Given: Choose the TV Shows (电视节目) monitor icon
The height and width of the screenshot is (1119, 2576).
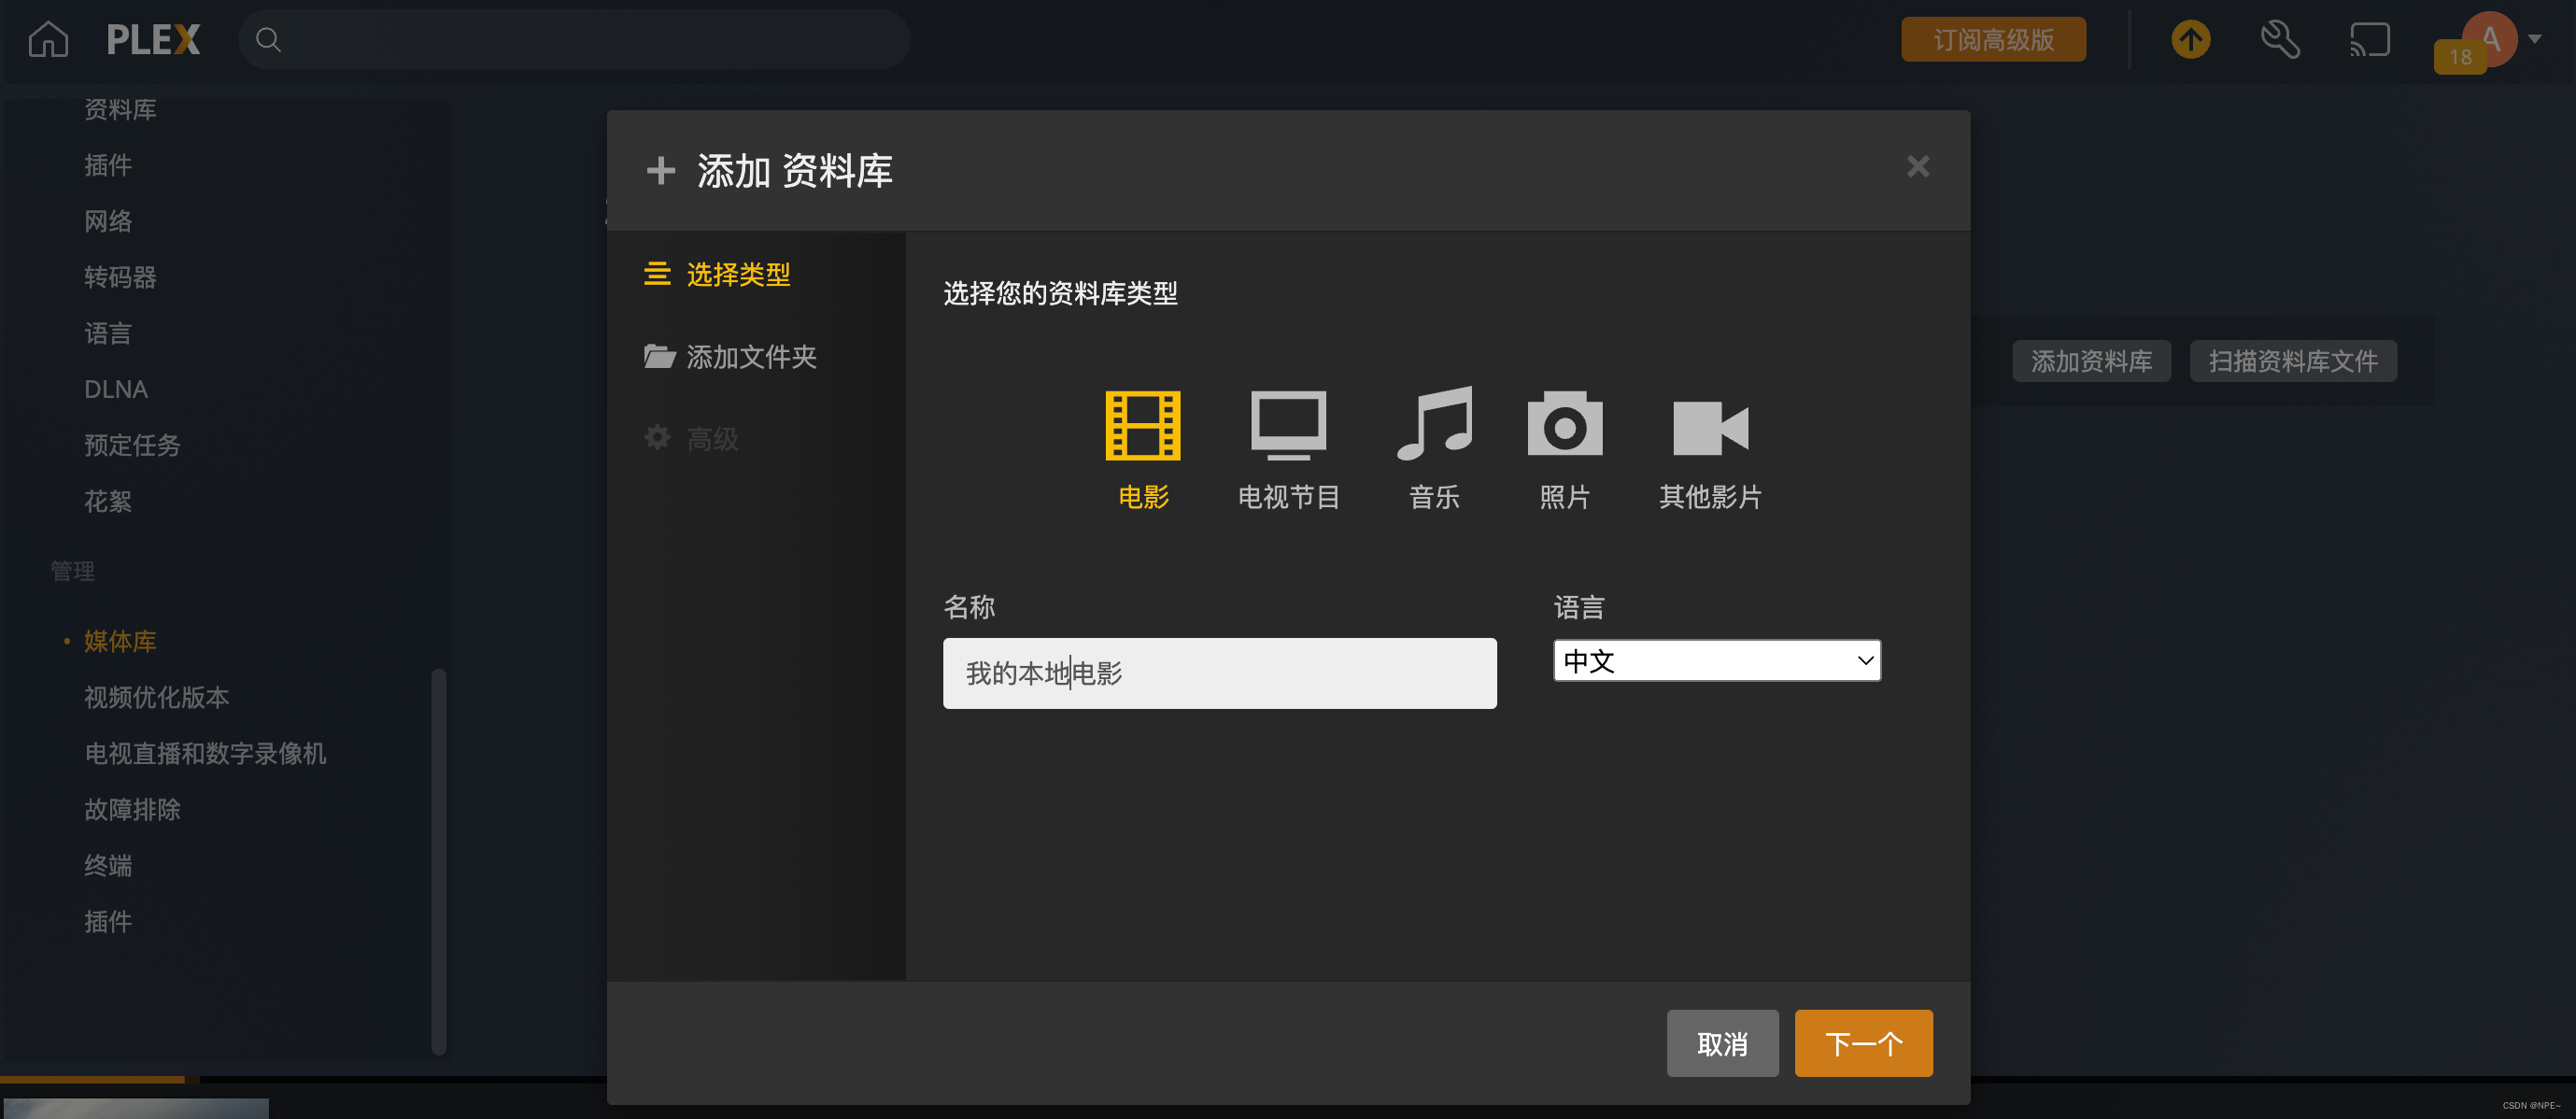Looking at the screenshot, I should click(1288, 426).
